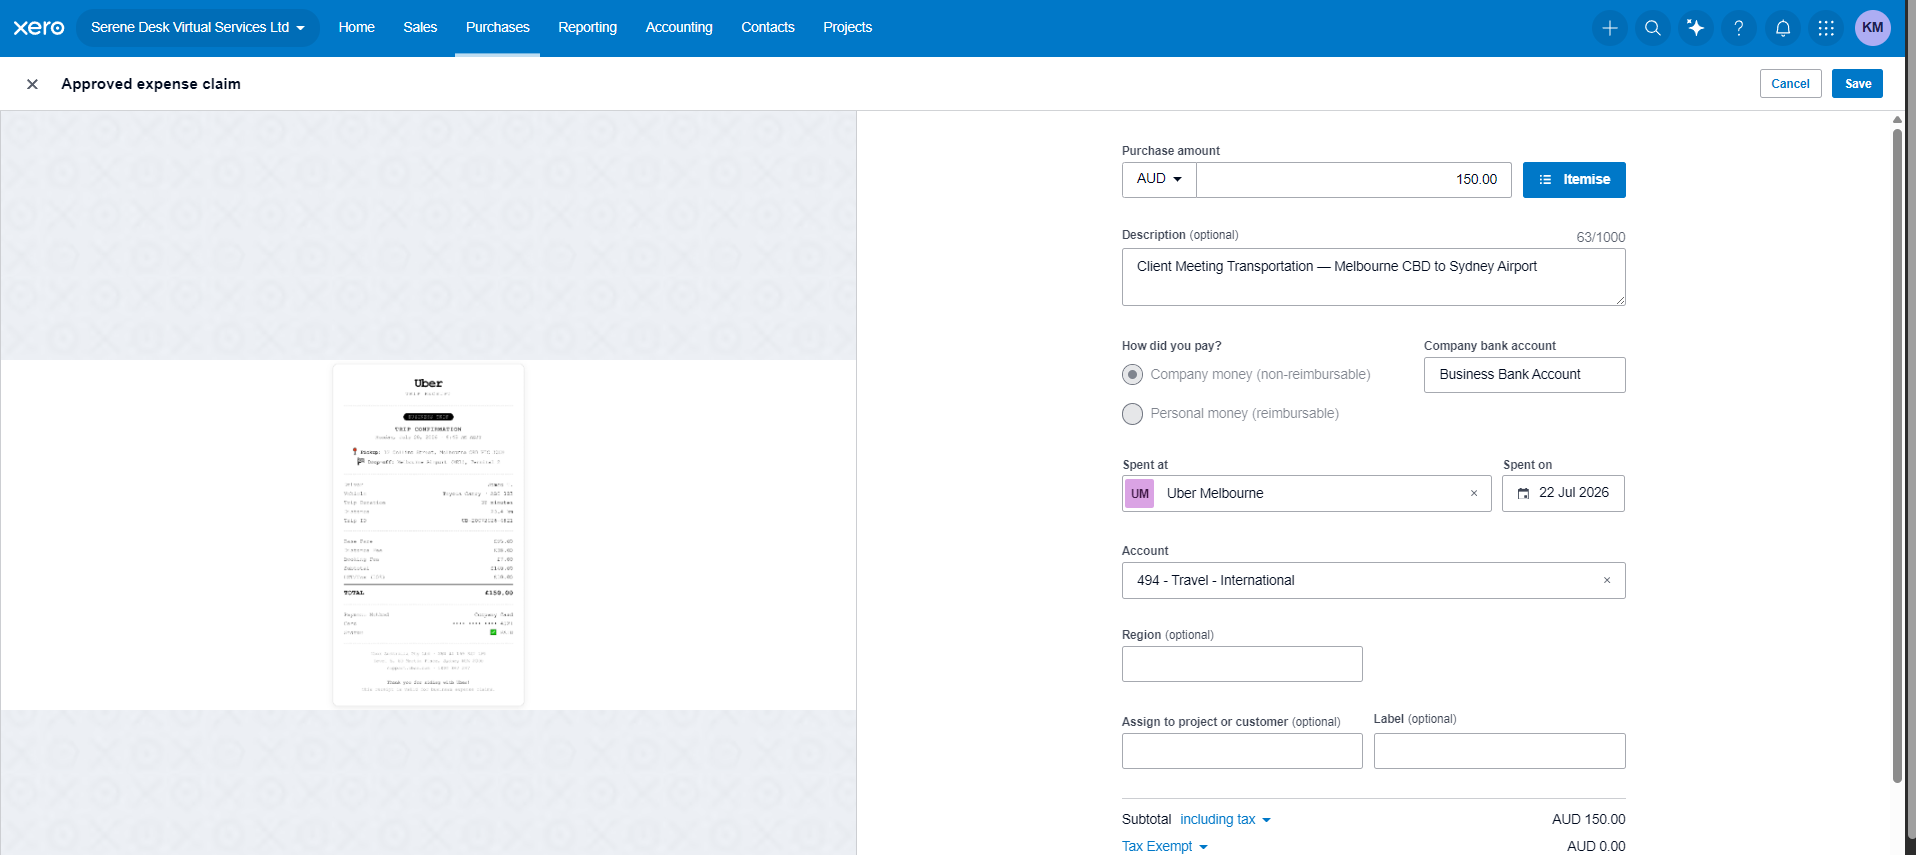Open the help question mark icon
1916x855 pixels.
[x=1739, y=28]
